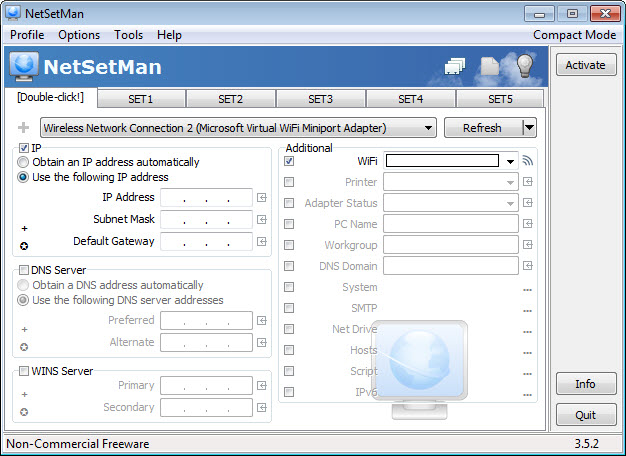Switch to the SET1 tab
The width and height of the screenshot is (626, 456).
pyautogui.click(x=141, y=99)
